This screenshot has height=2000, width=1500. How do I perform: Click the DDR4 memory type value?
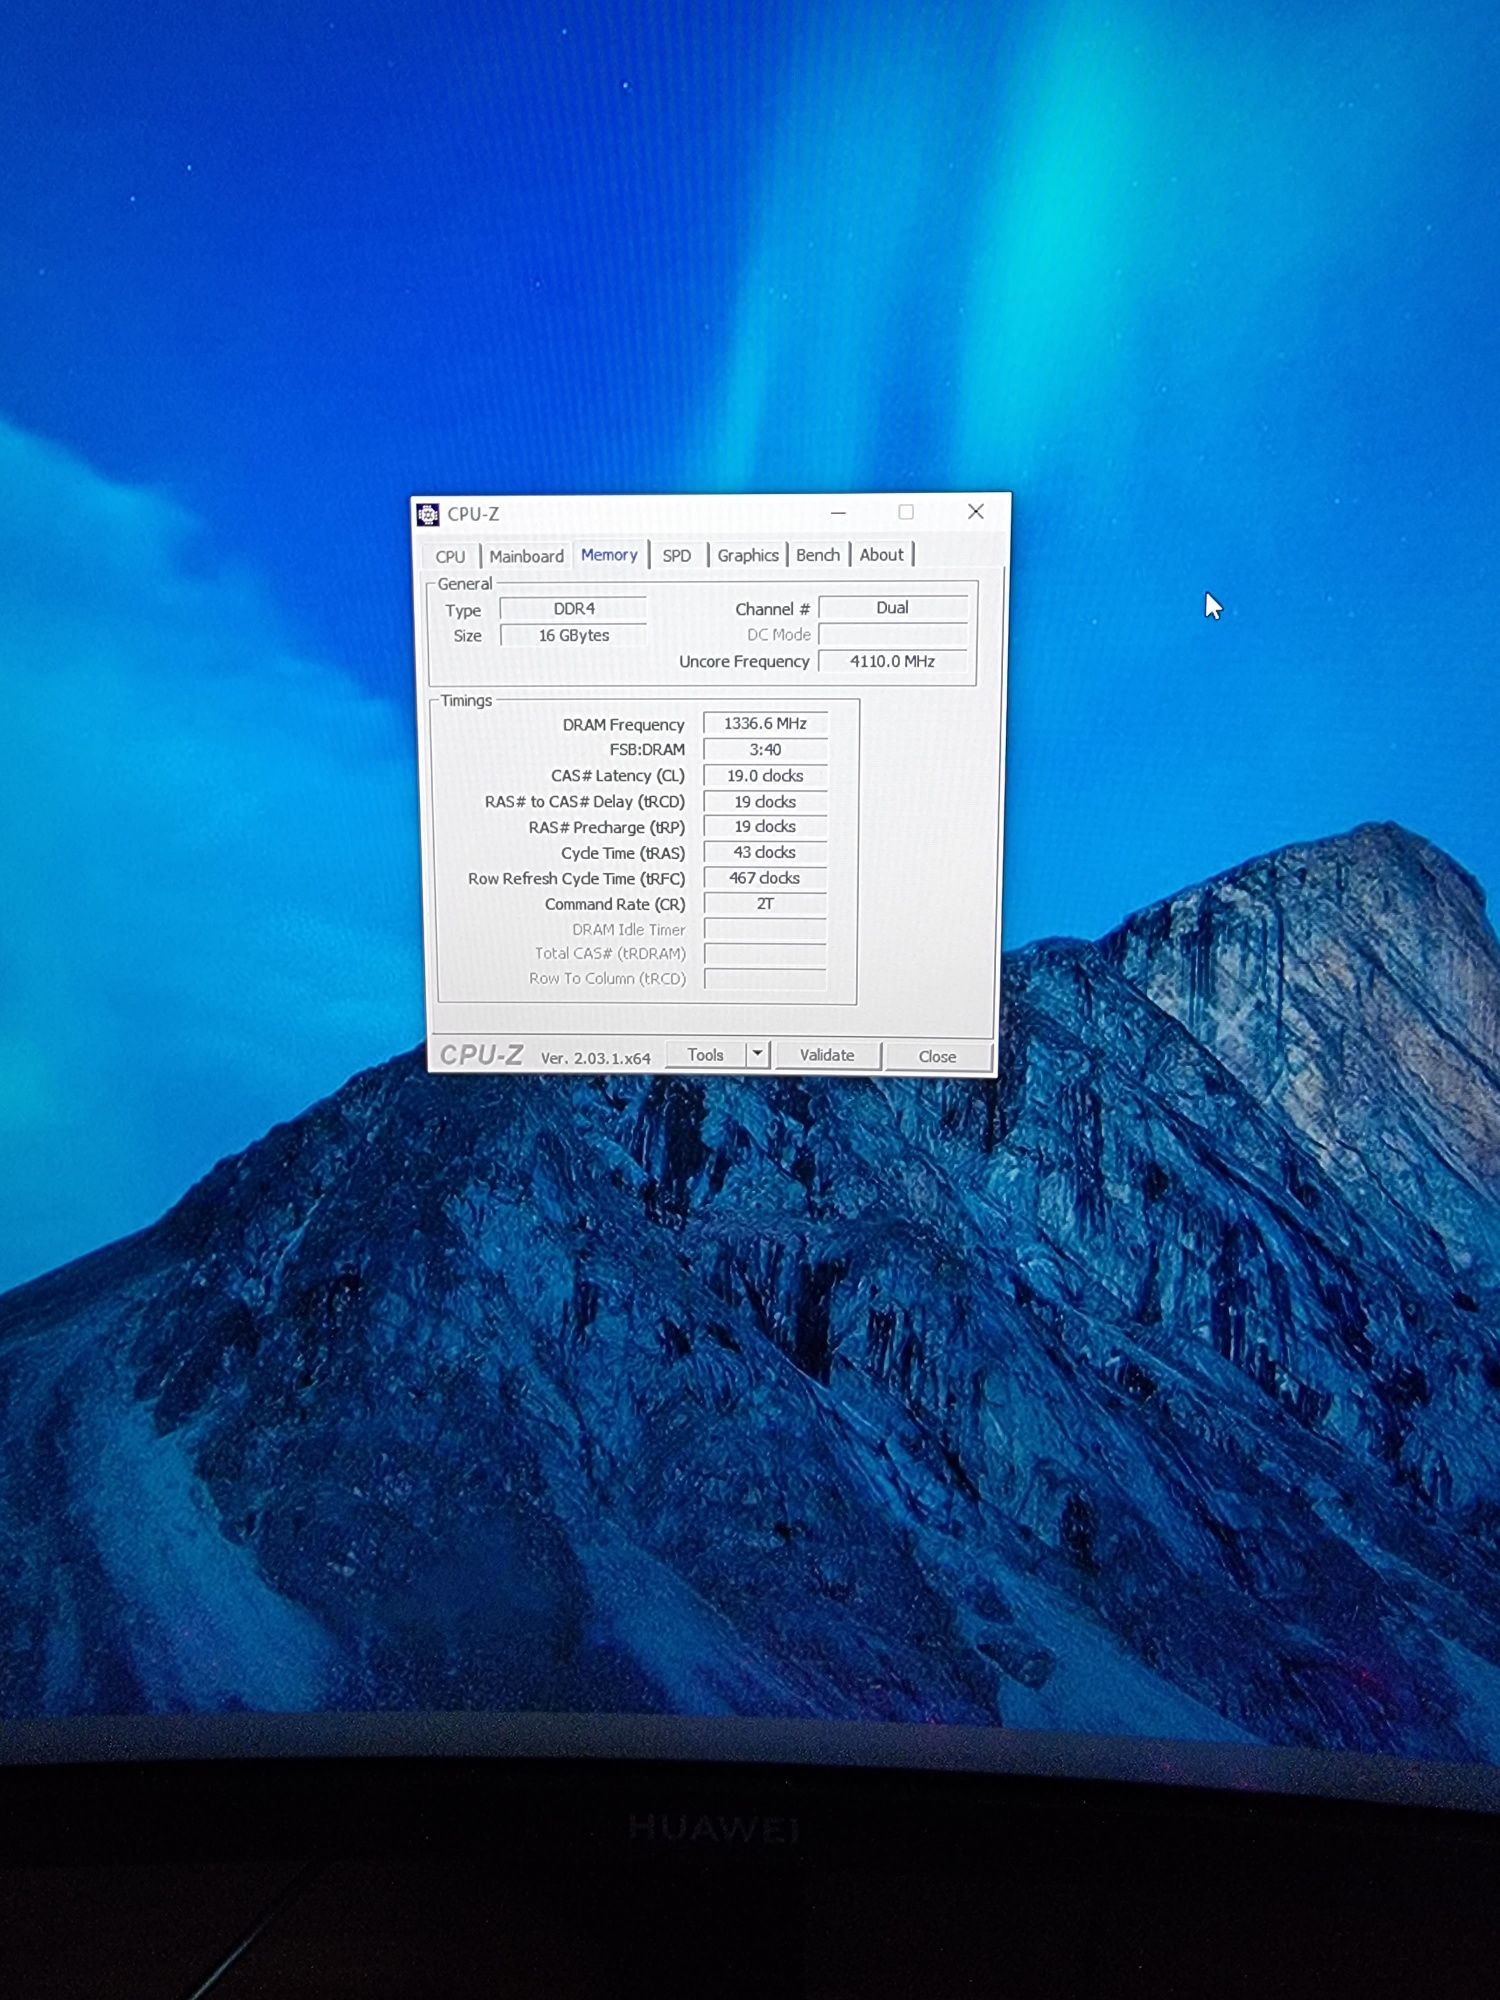(573, 609)
